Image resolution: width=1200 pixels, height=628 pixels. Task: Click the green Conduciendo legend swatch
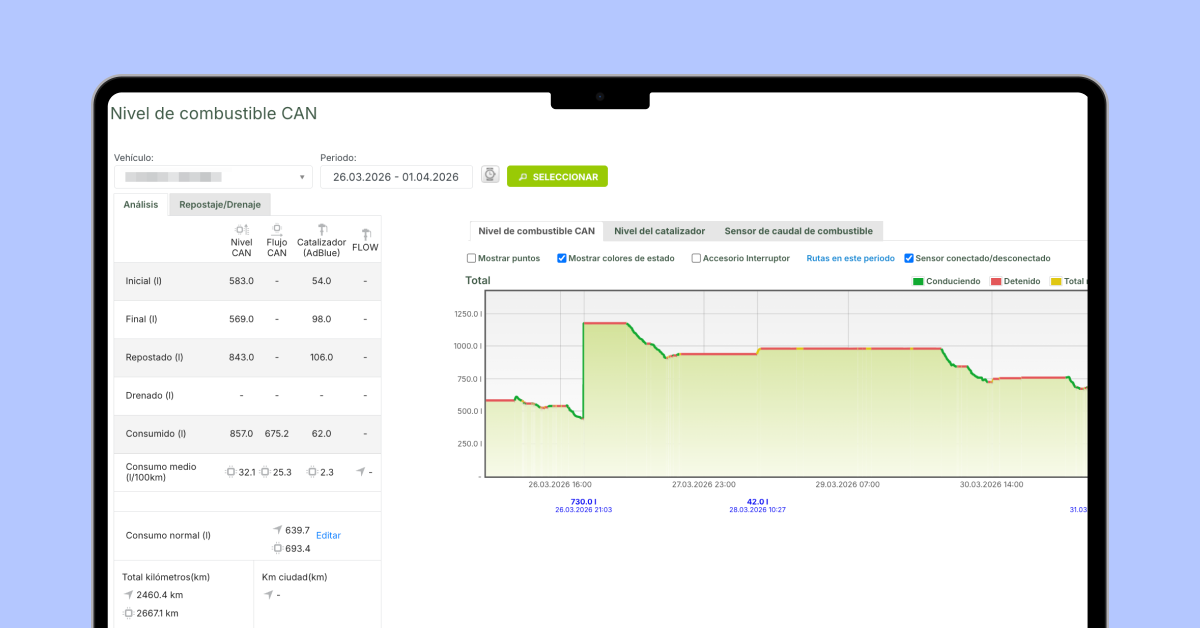(918, 282)
